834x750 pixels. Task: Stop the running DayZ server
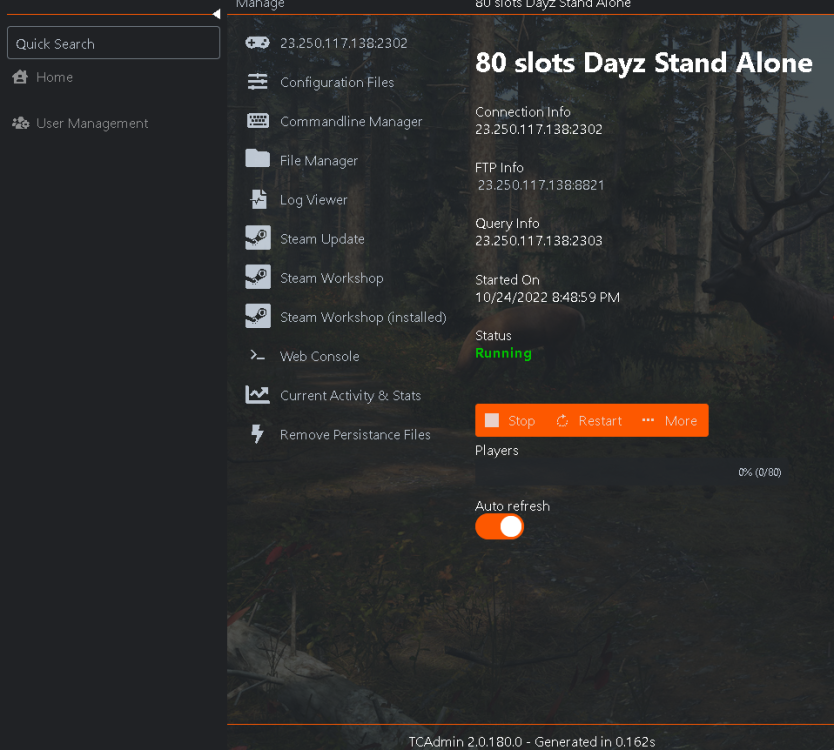(x=510, y=421)
